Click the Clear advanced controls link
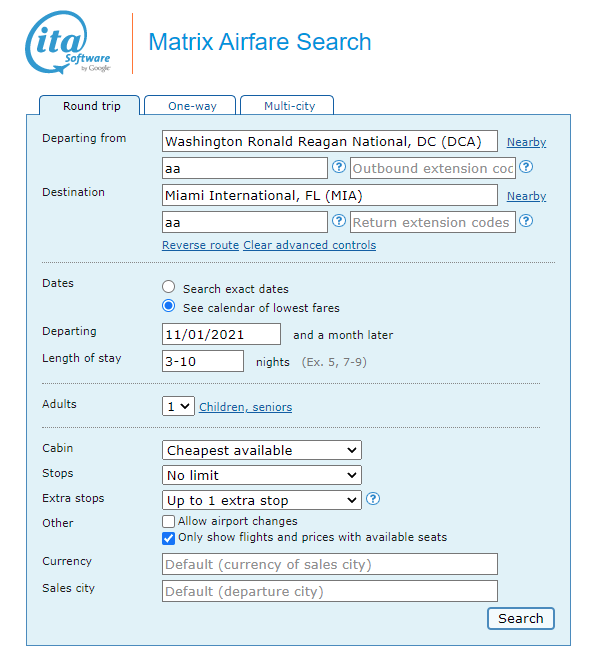The image size is (600, 664). [x=309, y=245]
